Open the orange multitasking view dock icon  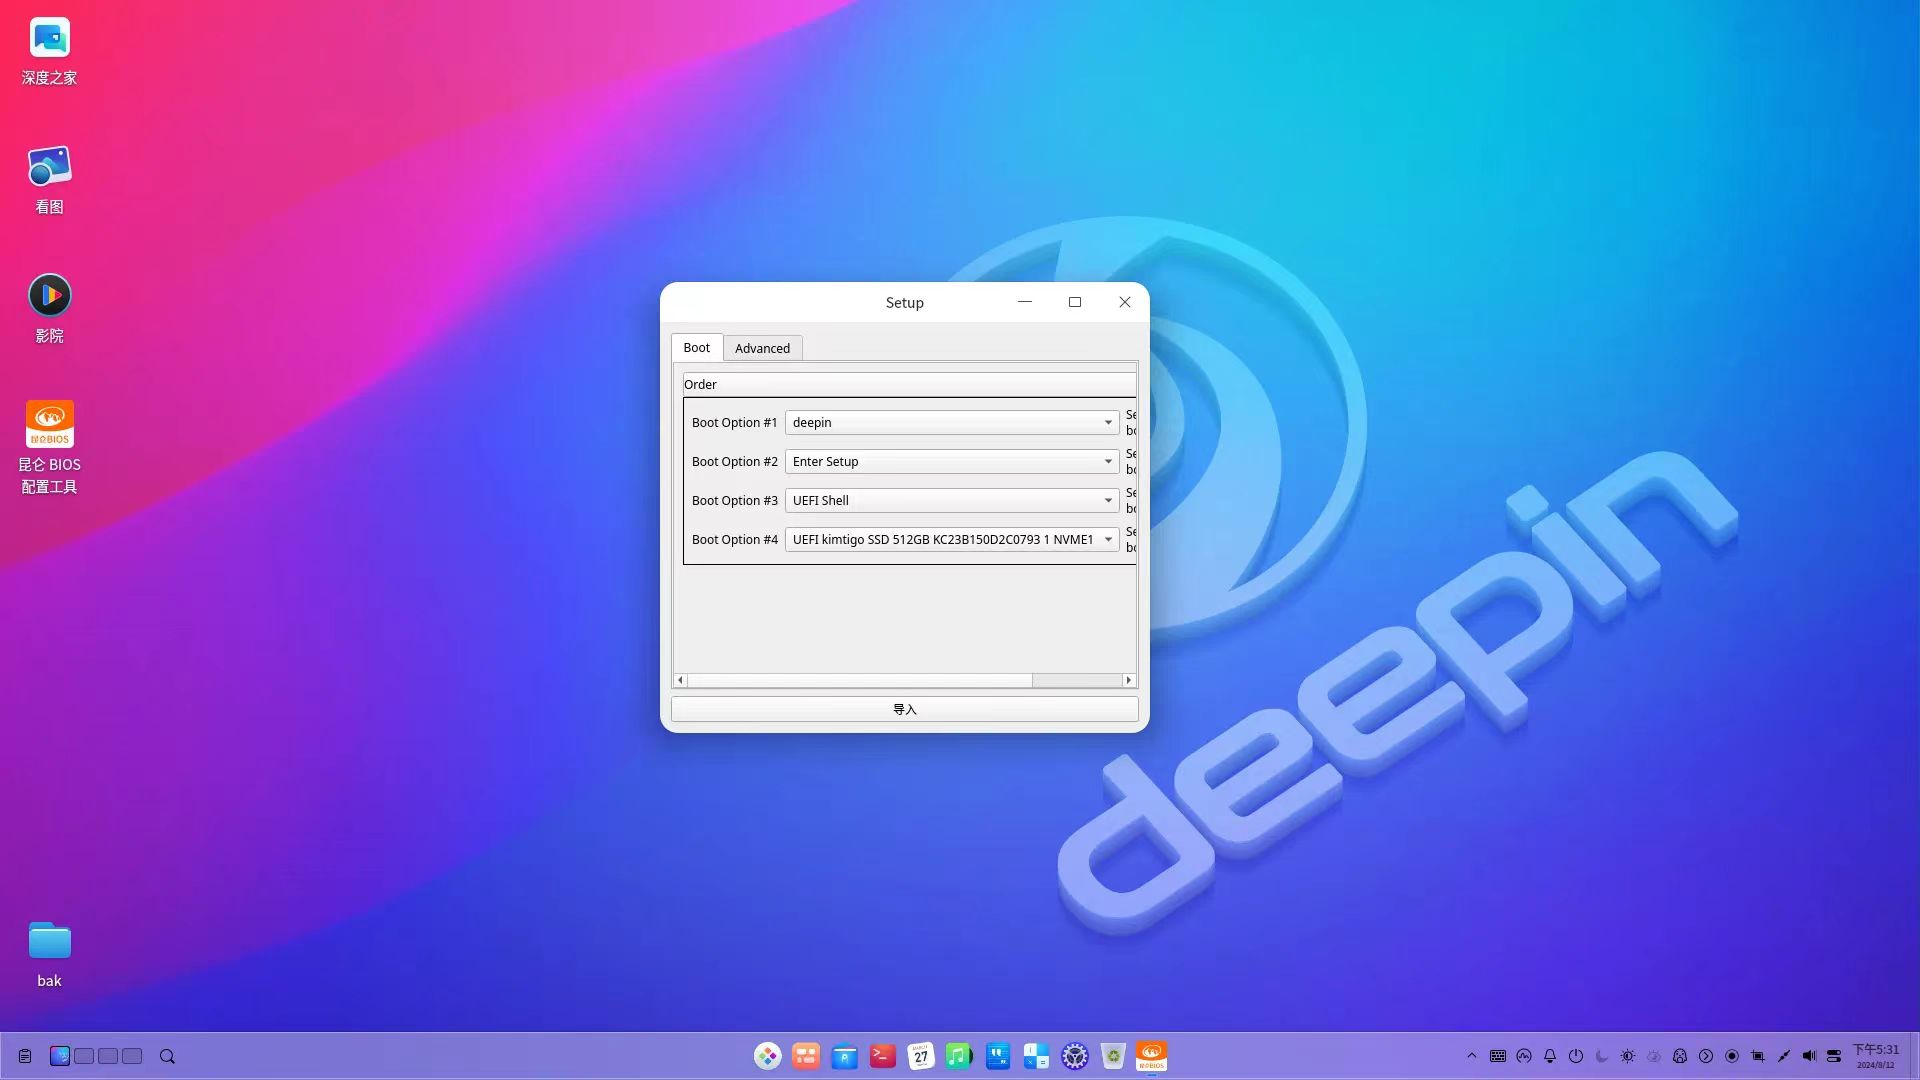(x=806, y=1056)
